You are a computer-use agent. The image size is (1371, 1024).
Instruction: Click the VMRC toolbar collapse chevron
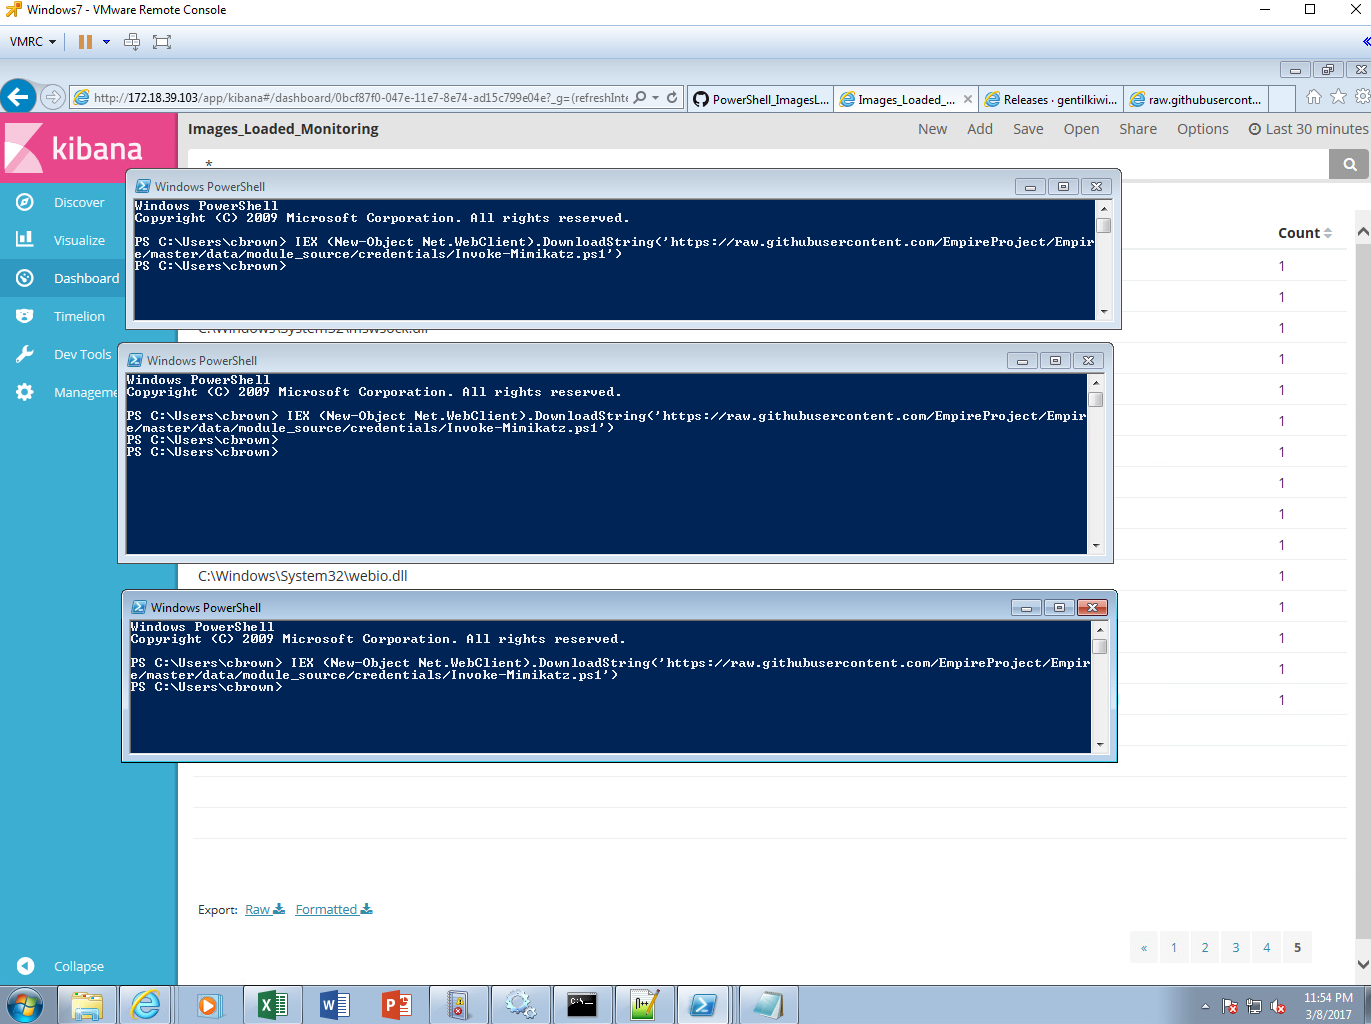1366,42
